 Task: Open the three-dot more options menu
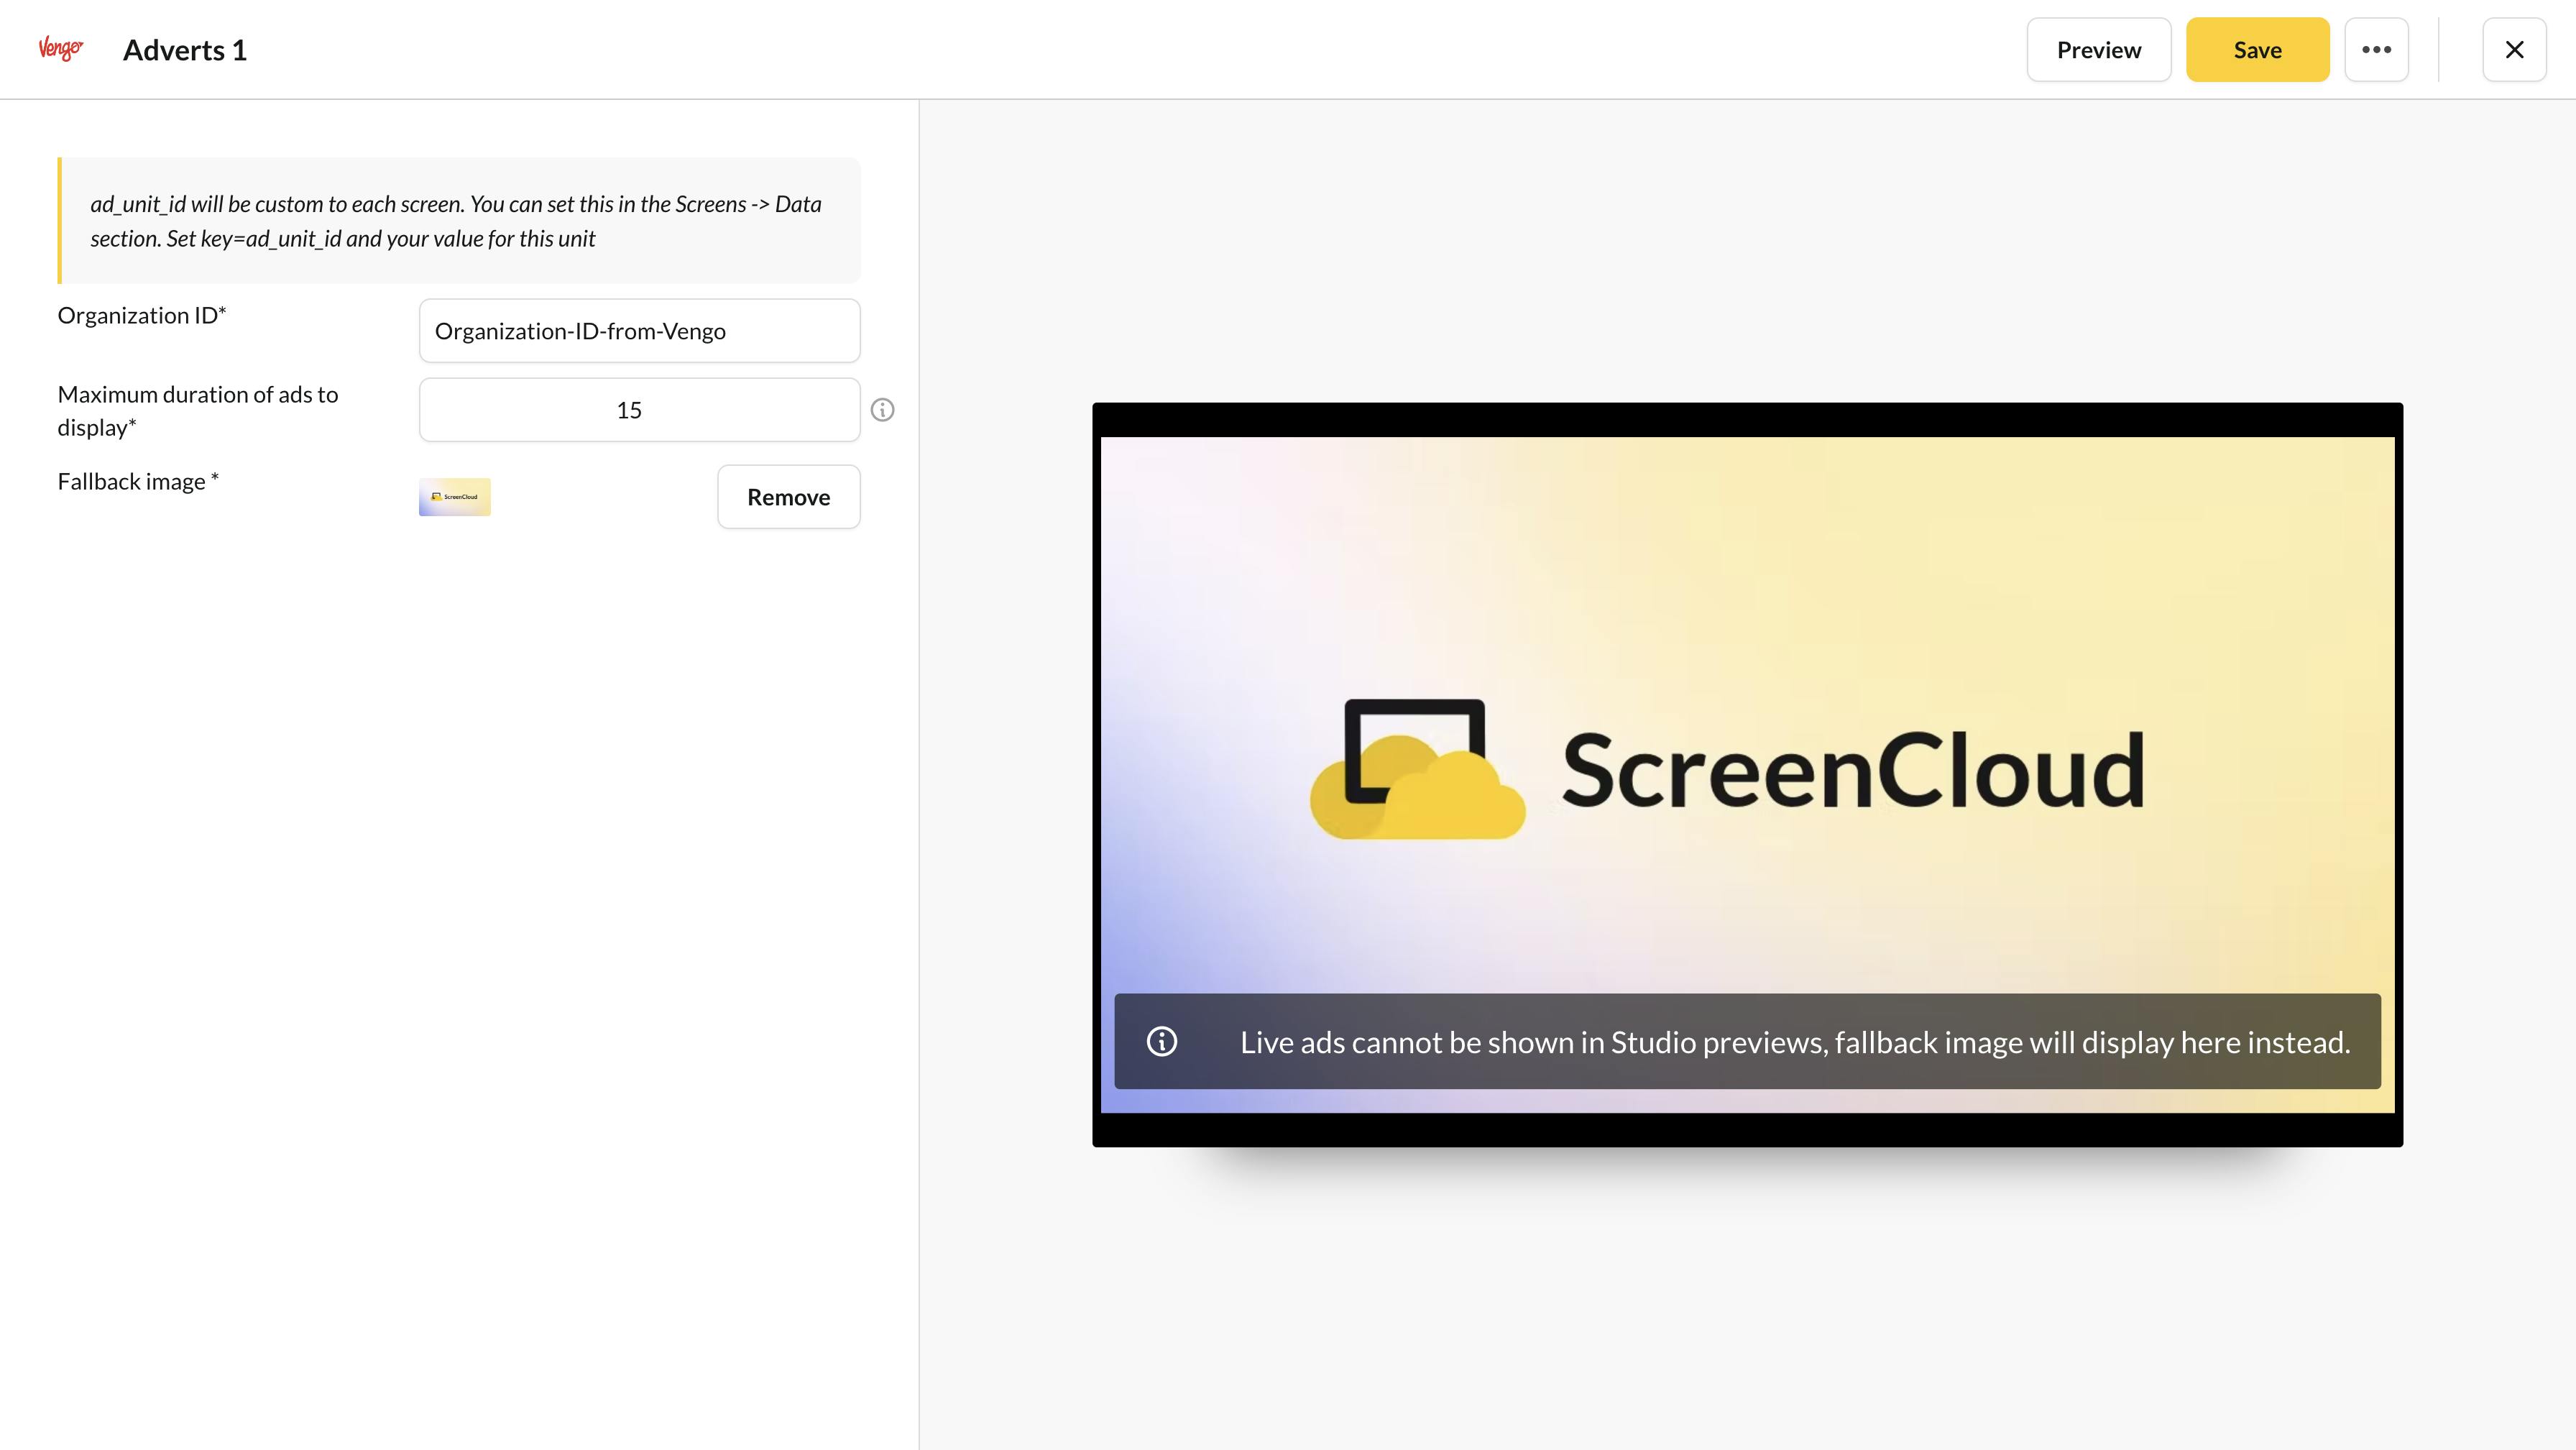[x=2376, y=49]
